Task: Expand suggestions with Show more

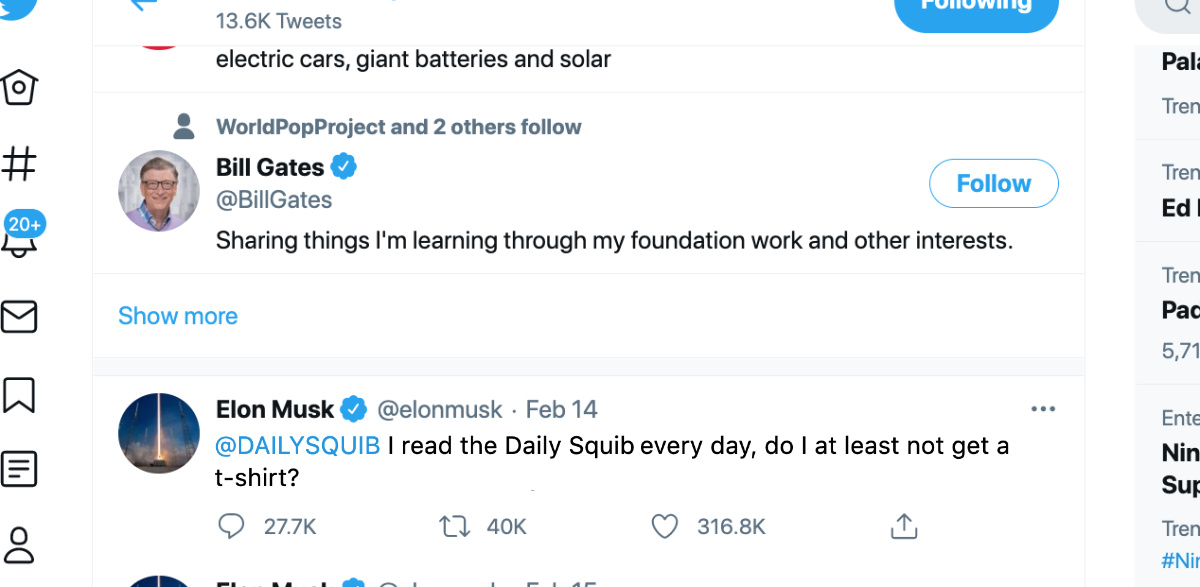Action: (x=178, y=316)
